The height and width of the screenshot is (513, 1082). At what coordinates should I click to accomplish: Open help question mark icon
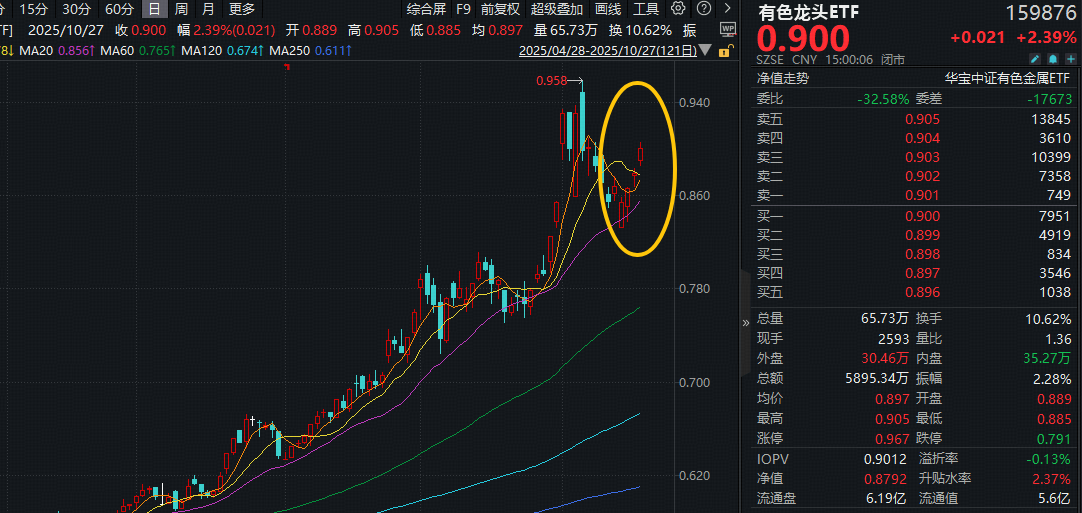coord(703,9)
